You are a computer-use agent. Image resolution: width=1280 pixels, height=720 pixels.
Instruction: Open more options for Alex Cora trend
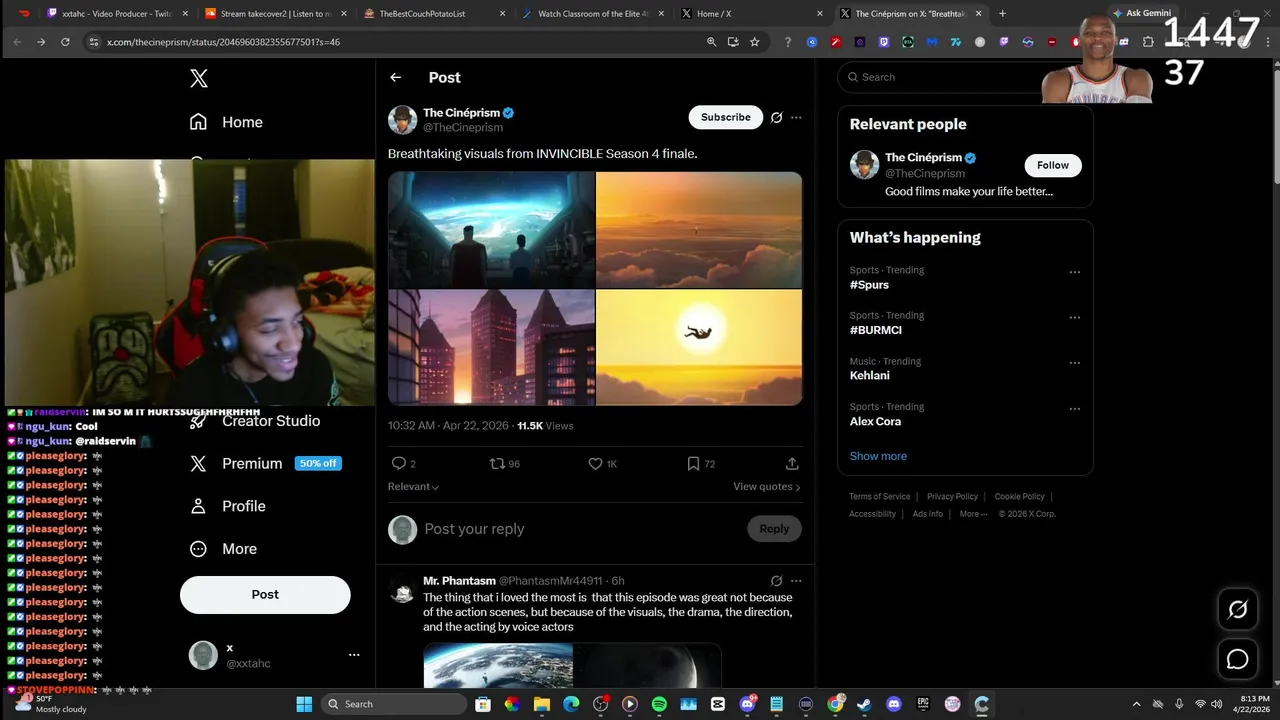point(1075,409)
